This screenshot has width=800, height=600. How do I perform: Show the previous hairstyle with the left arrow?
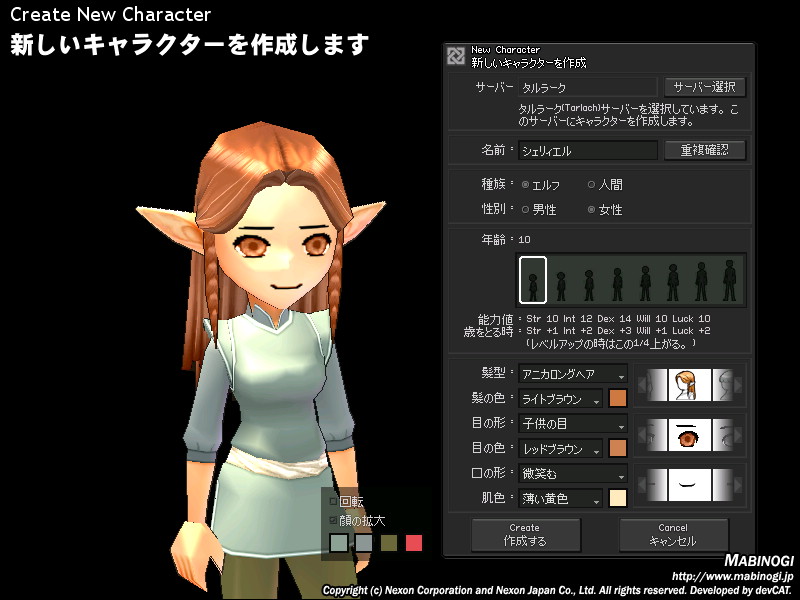tap(642, 385)
